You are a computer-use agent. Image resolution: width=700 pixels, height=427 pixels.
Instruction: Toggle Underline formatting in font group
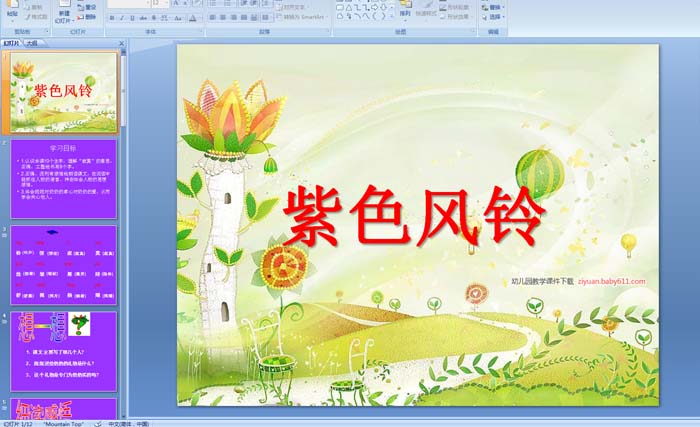[132, 18]
